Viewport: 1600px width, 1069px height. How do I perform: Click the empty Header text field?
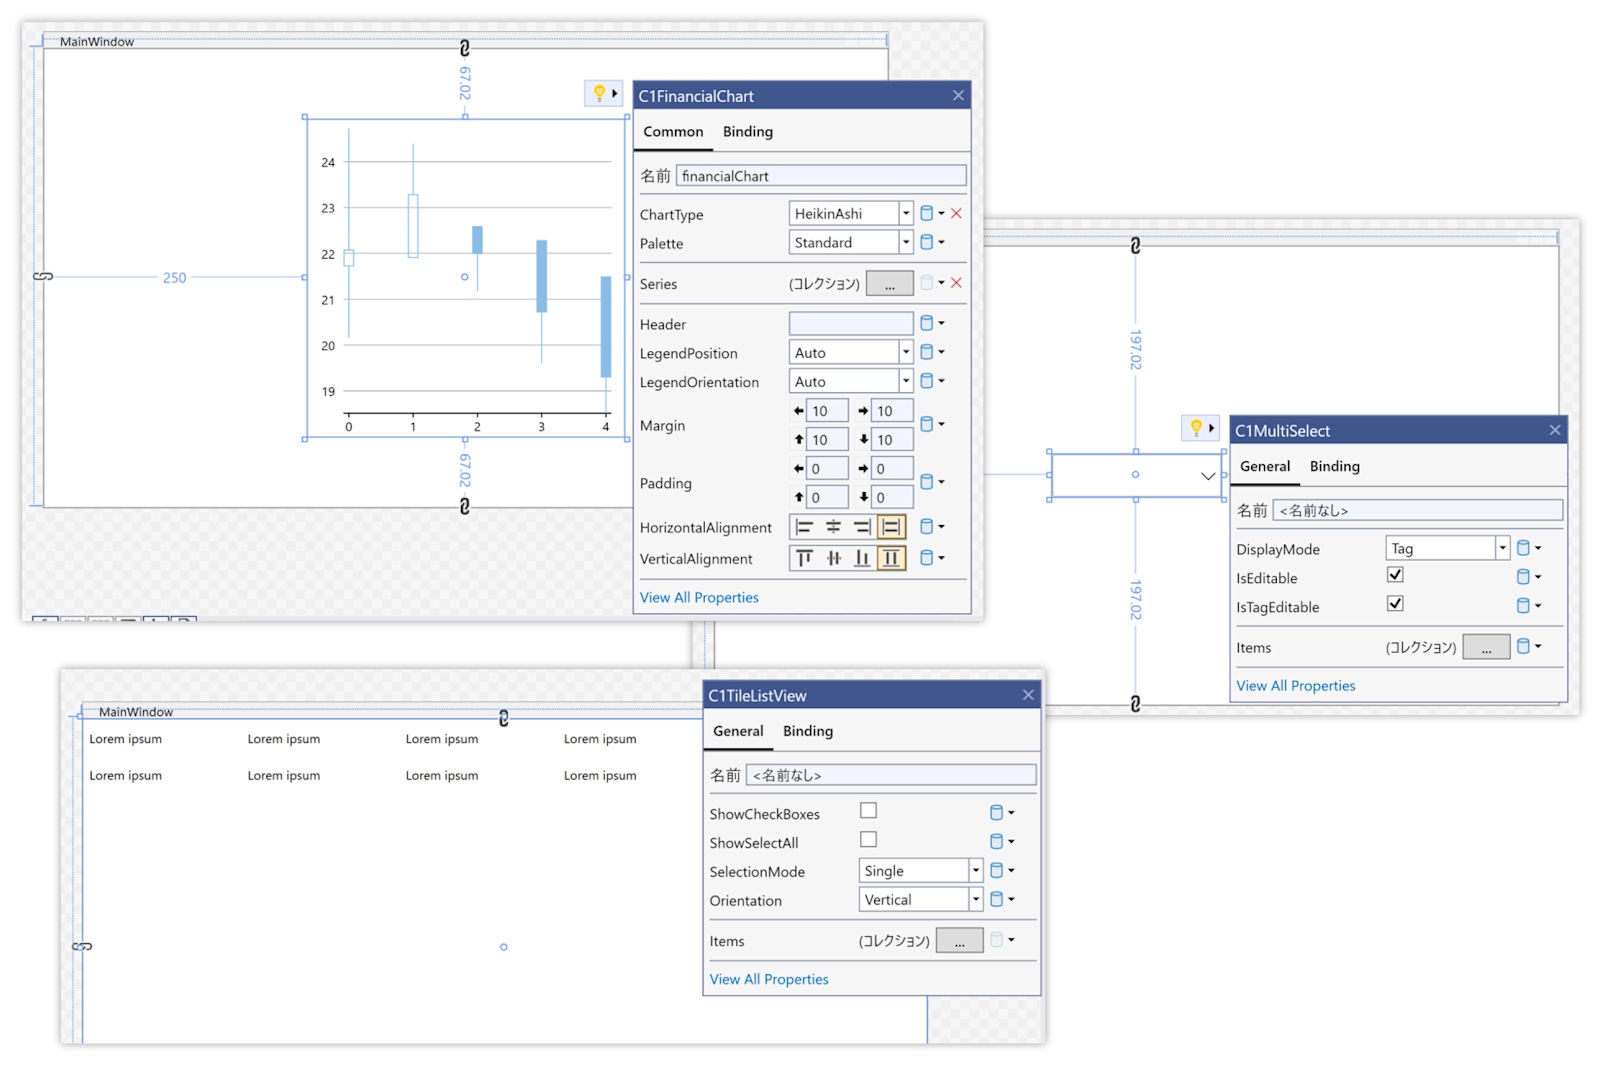(850, 323)
